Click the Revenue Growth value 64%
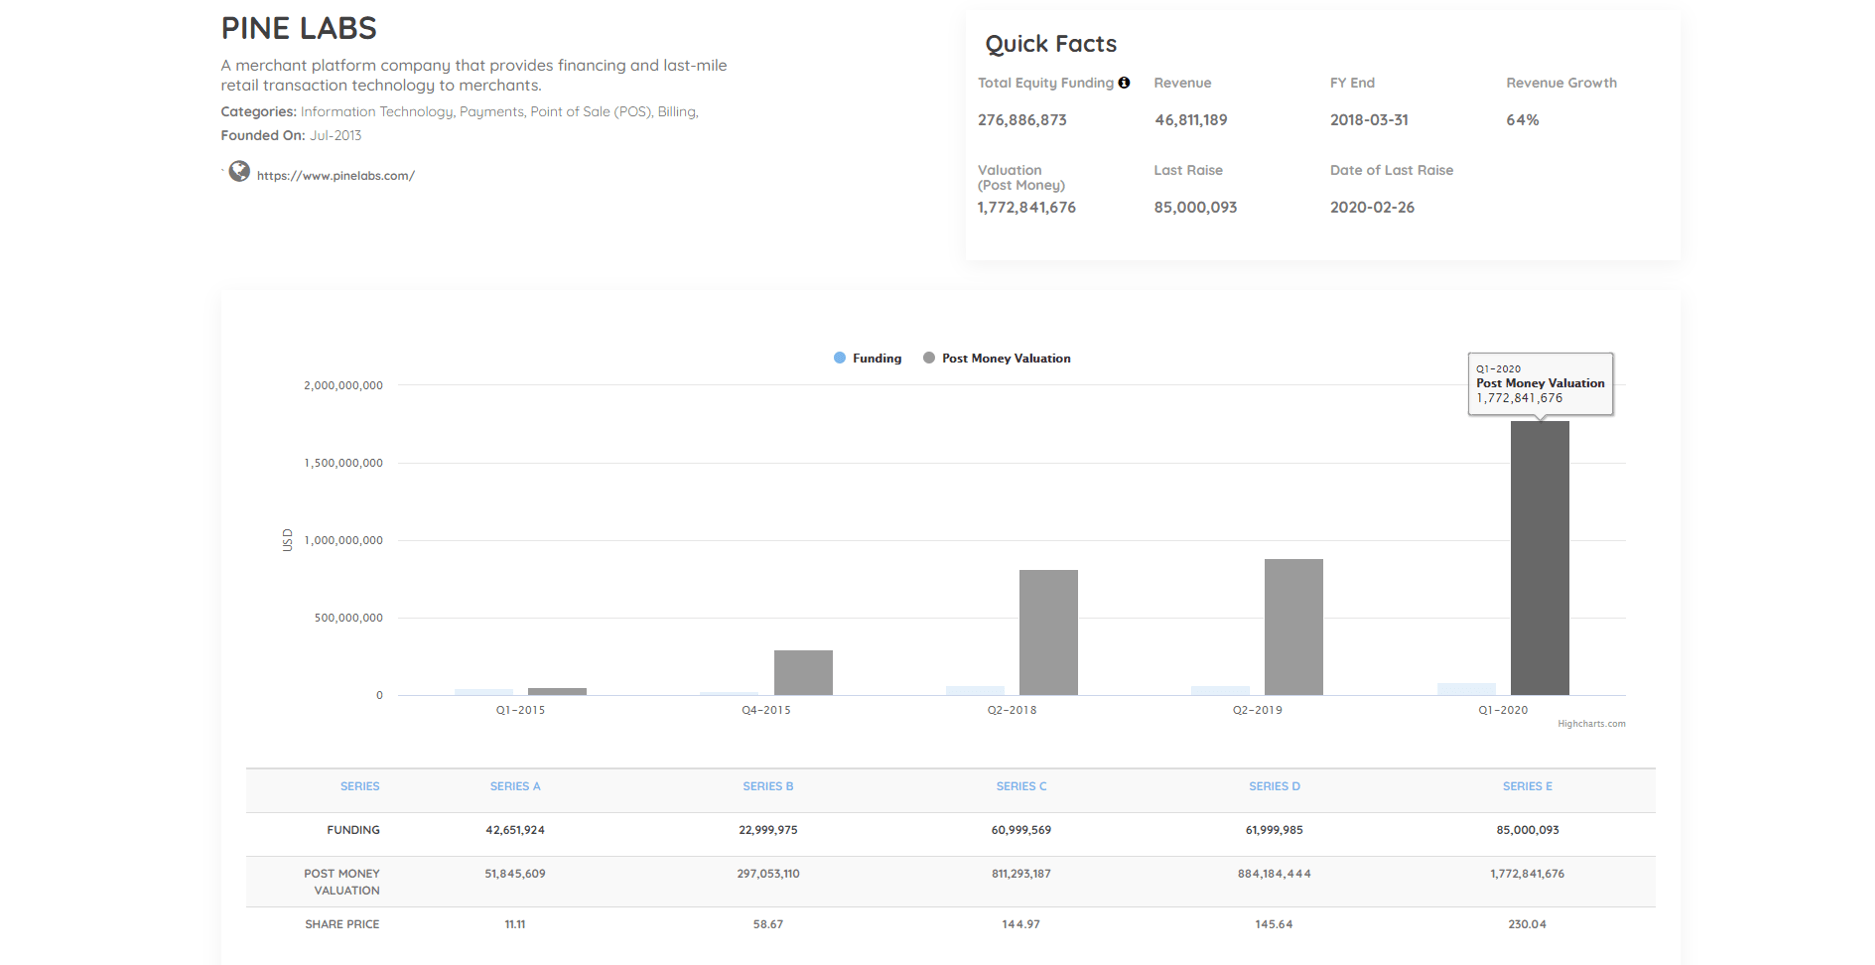 point(1523,120)
